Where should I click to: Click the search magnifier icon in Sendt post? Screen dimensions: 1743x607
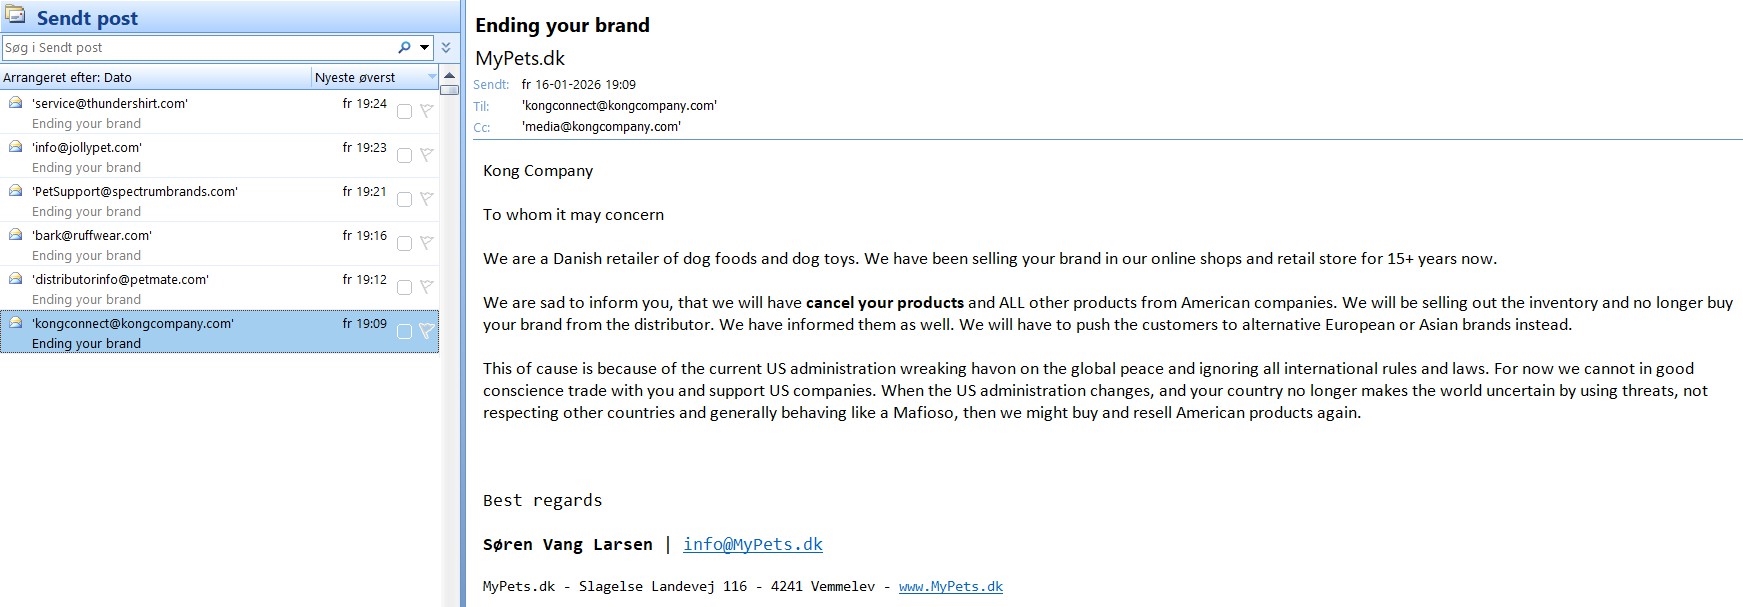point(404,47)
